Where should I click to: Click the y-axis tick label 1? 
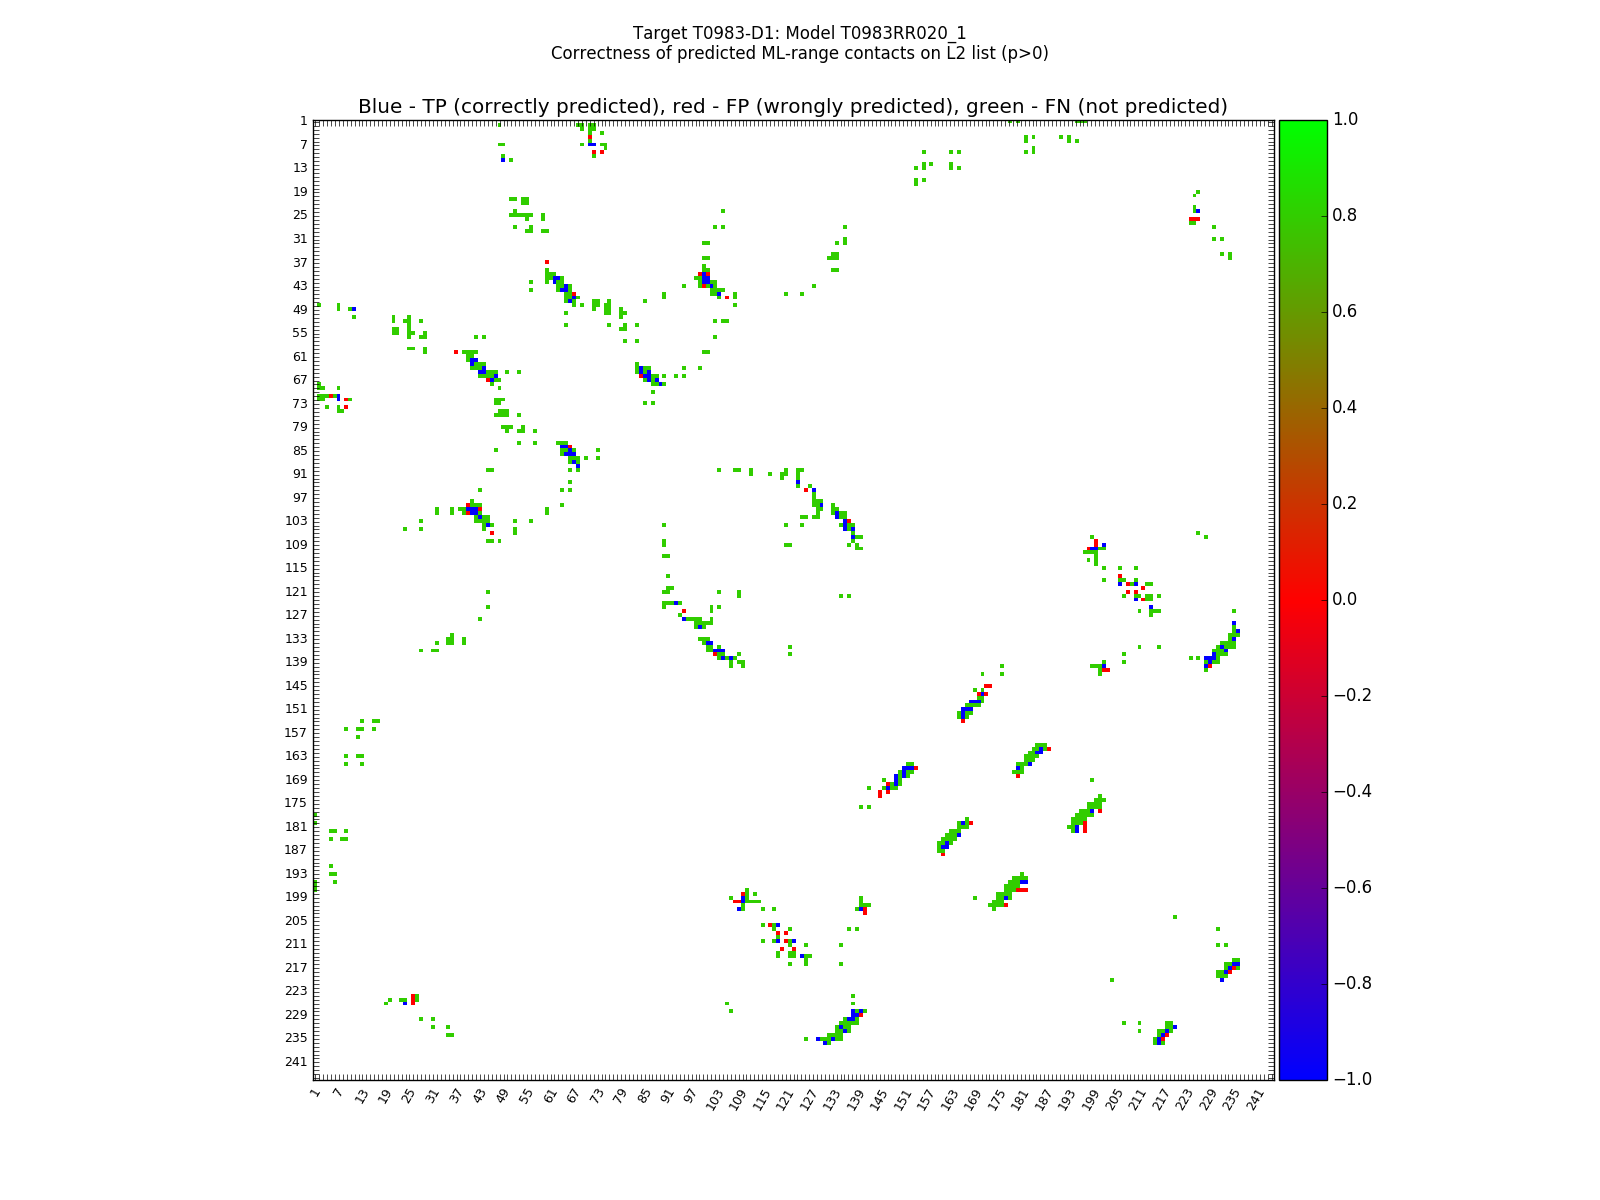(302, 121)
